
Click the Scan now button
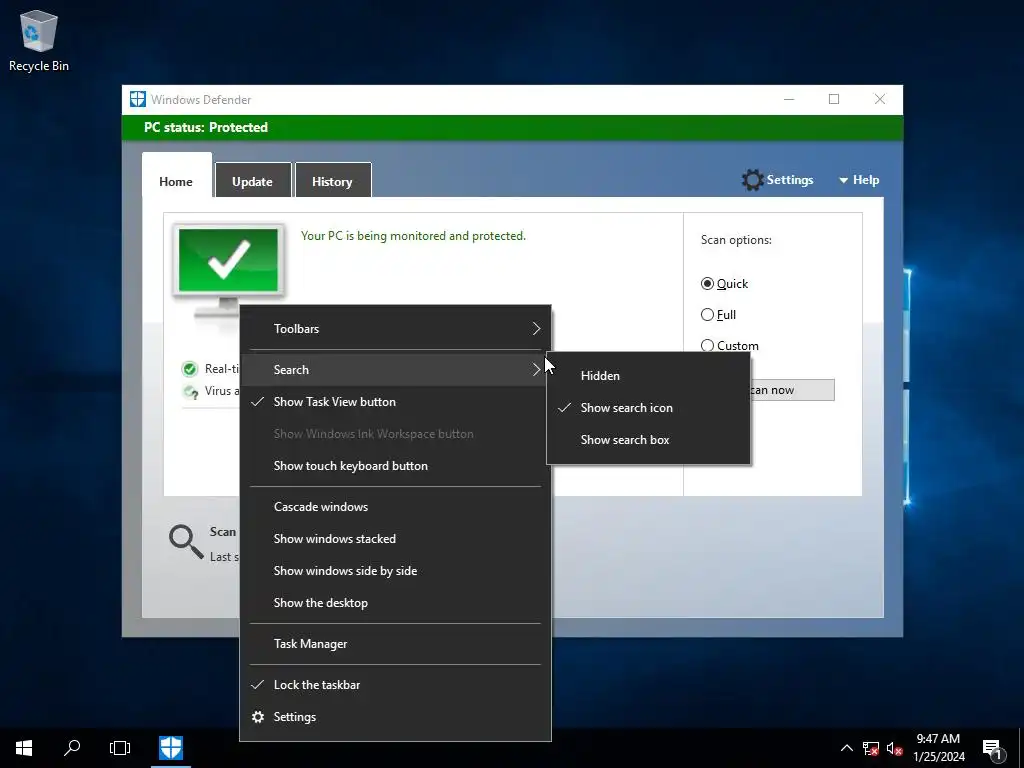792,390
